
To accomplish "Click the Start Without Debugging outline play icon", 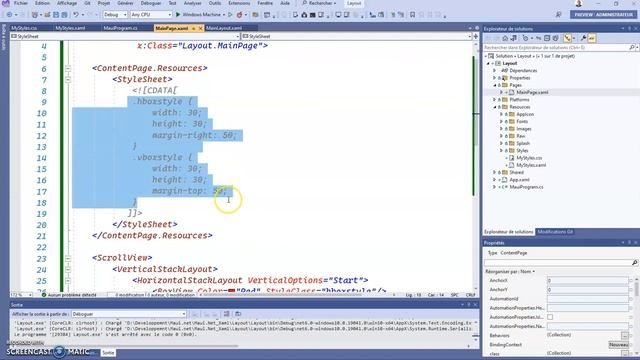I will (230, 15).
